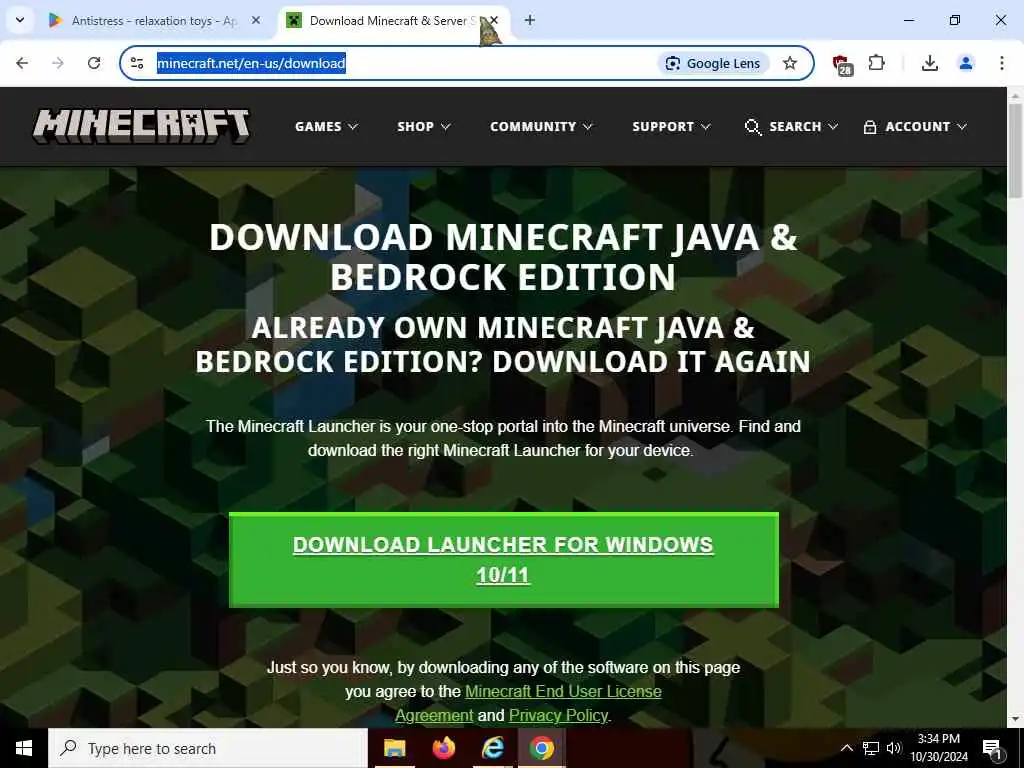
Task: Open the tab search chevron at top left
Action: coord(20,20)
